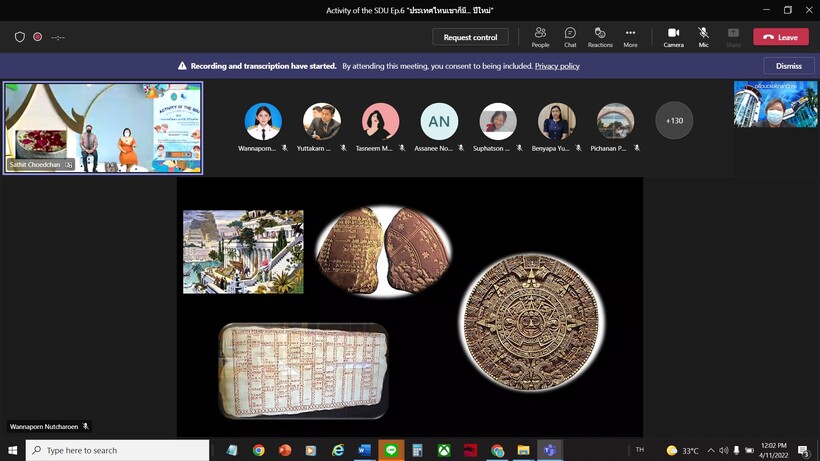820x461 pixels.
Task: Click pin icon on Sathit Choedchan label
Action: [x=69, y=165]
